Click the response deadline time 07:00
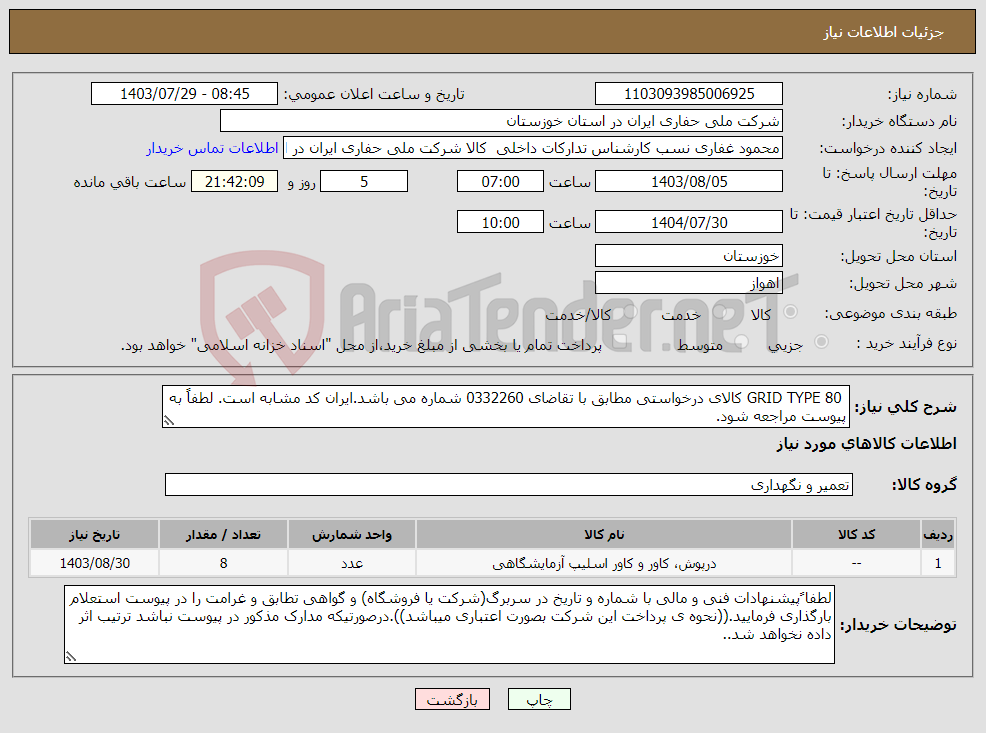 point(500,182)
